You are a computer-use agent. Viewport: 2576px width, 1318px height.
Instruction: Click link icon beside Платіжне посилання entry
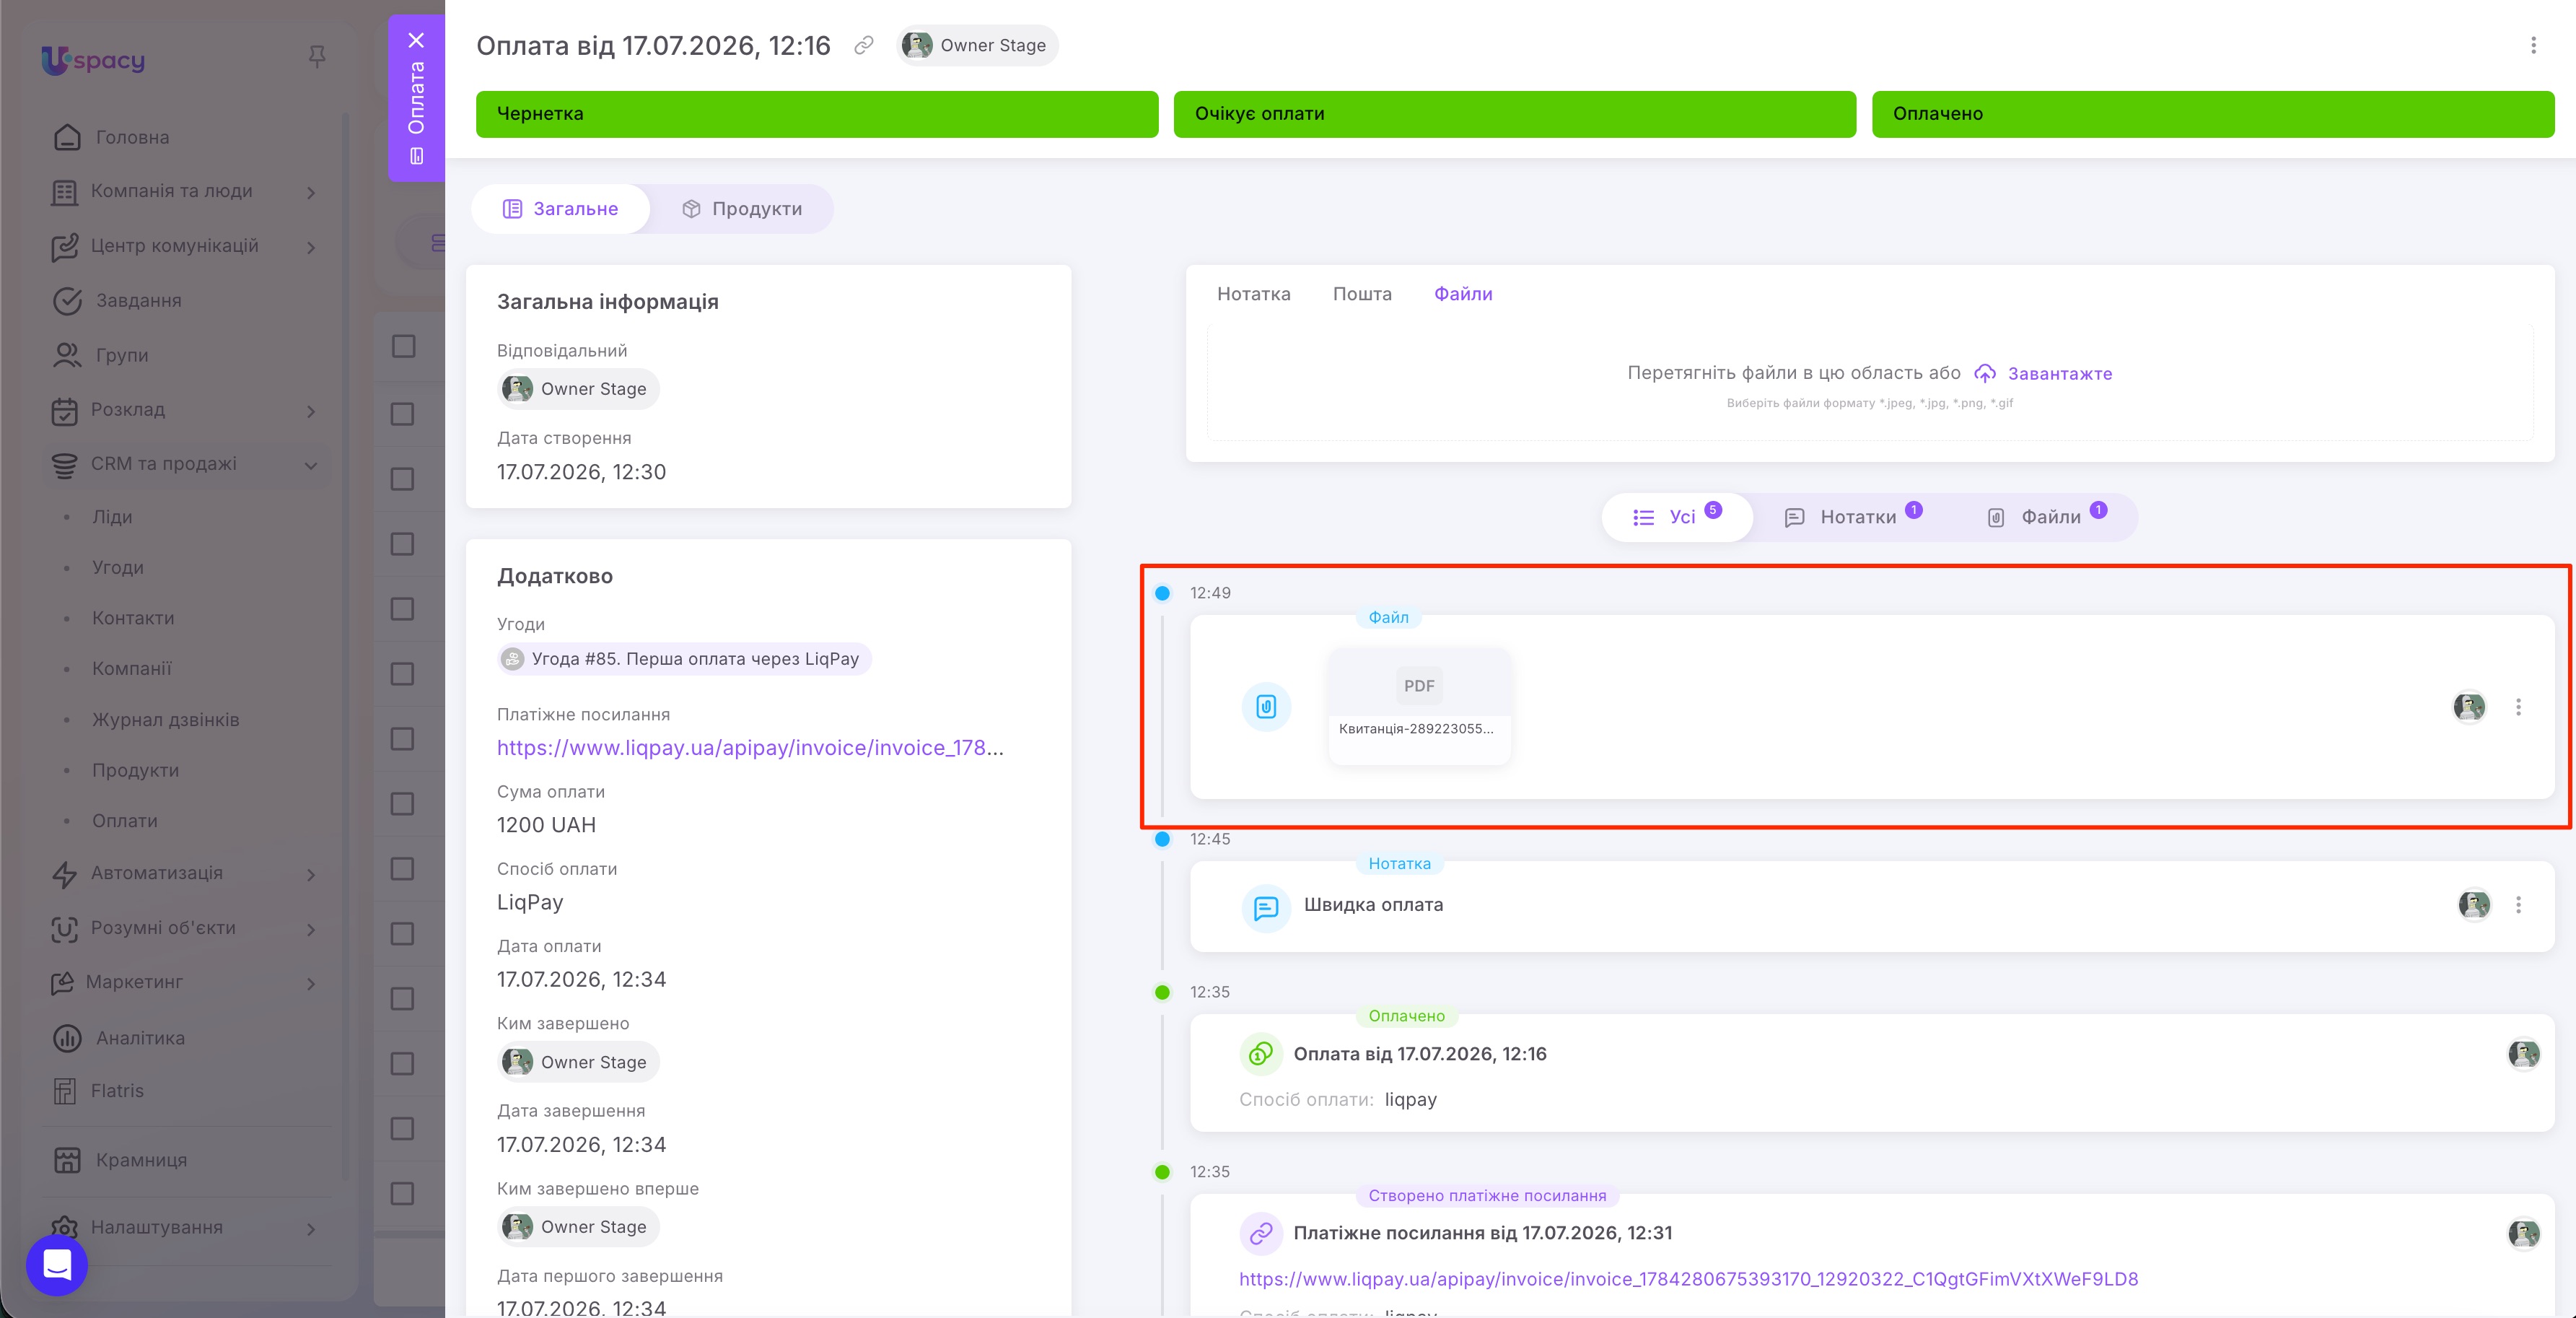[x=1261, y=1233]
